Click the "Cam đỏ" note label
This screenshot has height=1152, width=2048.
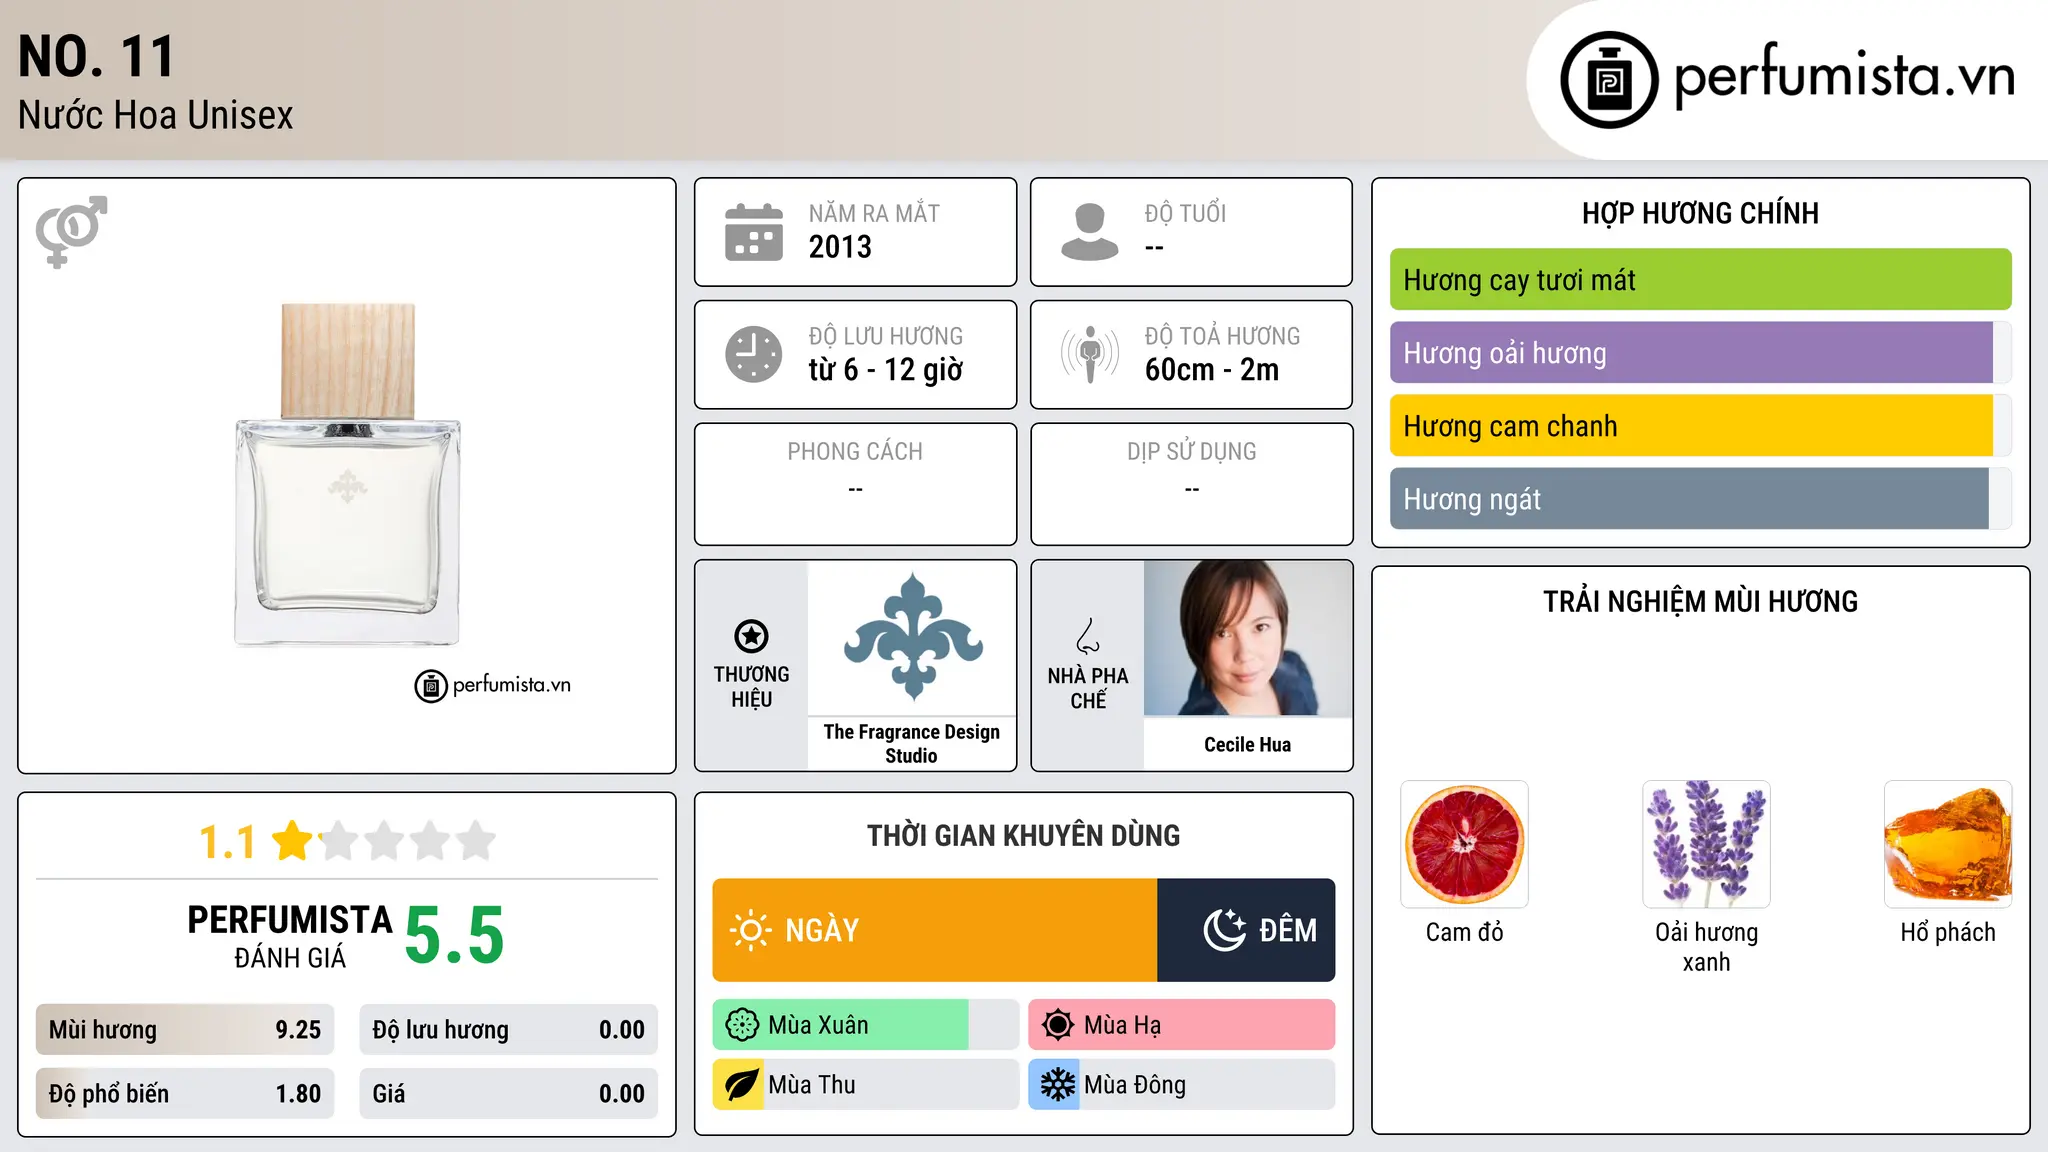1464,933
